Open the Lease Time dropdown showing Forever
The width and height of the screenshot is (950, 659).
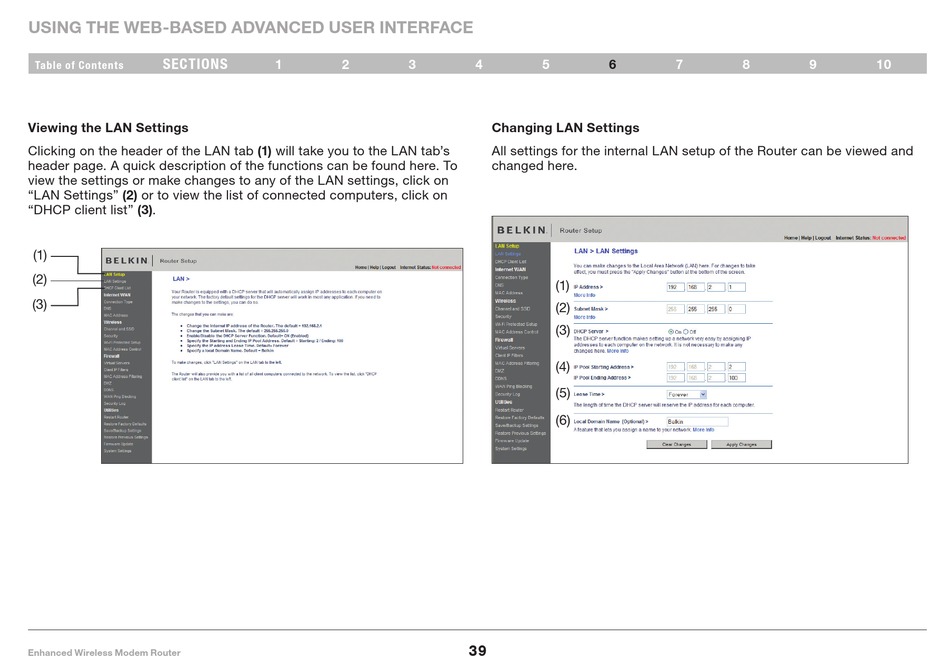coord(686,394)
